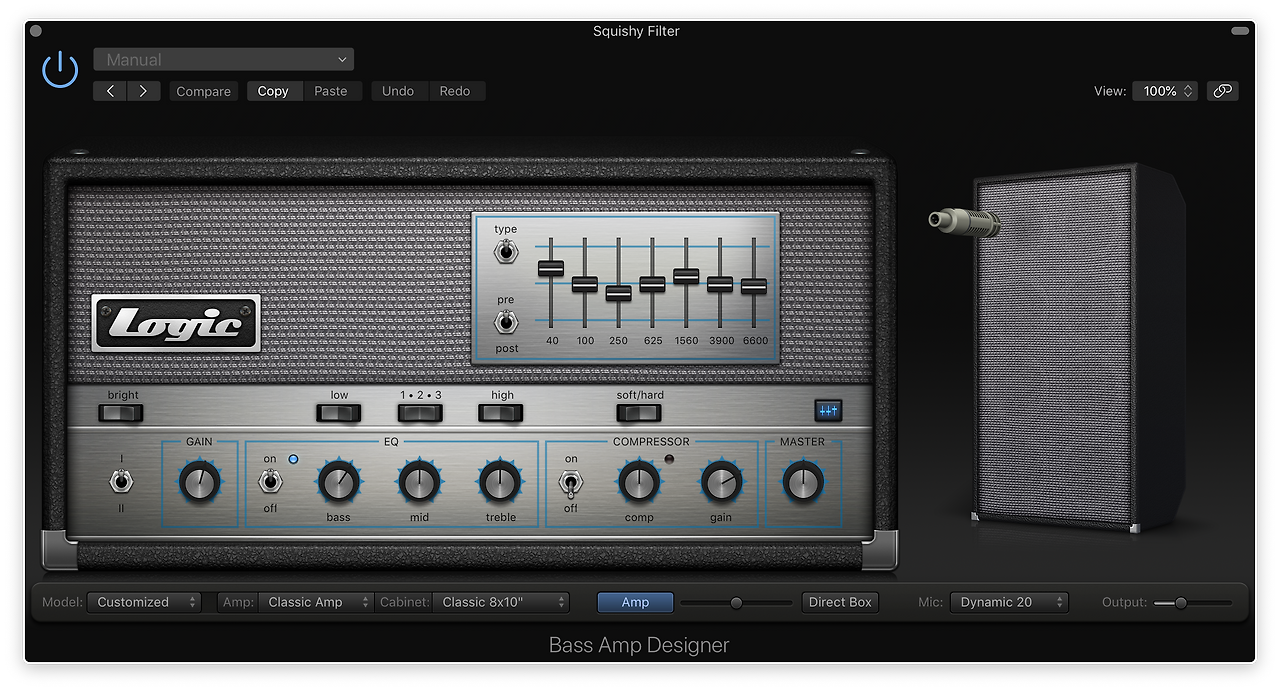Click the Bass Amp Designer label
Screen dimensions: 1280x691
(x=639, y=645)
